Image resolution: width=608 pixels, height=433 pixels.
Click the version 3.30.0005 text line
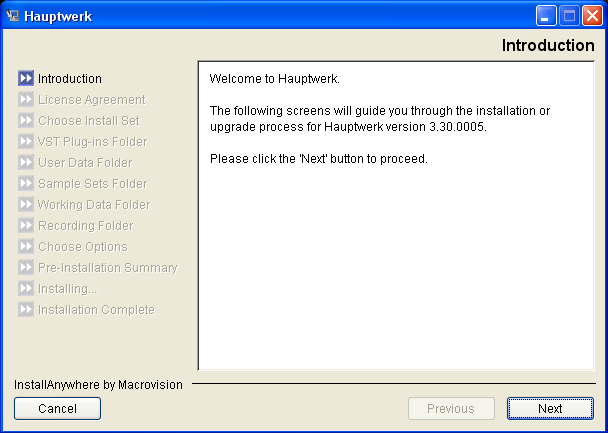tap(348, 127)
